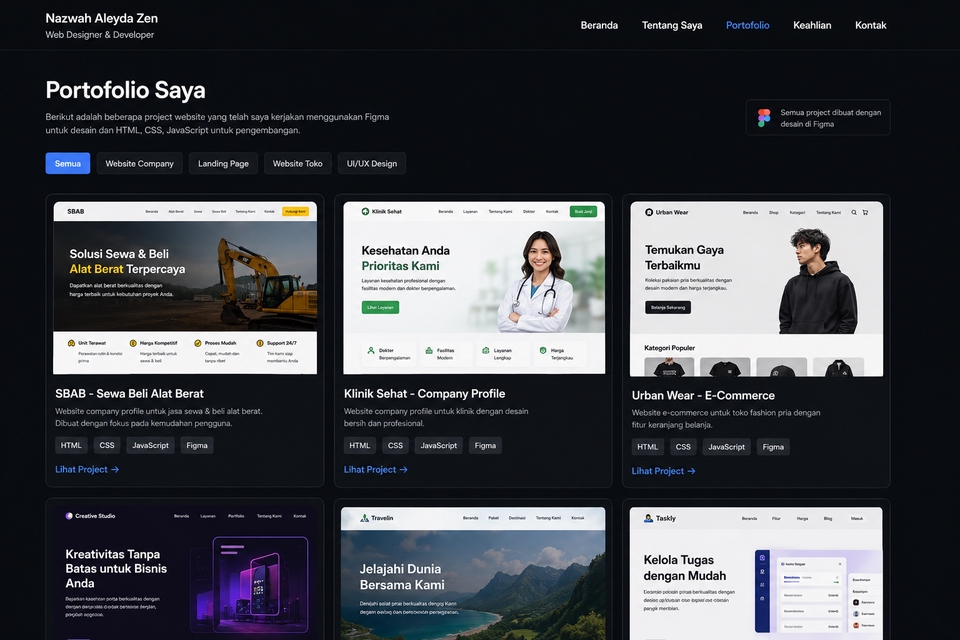The width and height of the screenshot is (960, 640).
Task: Click the Web Designer & Developer subtitle
Action: click(x=100, y=35)
